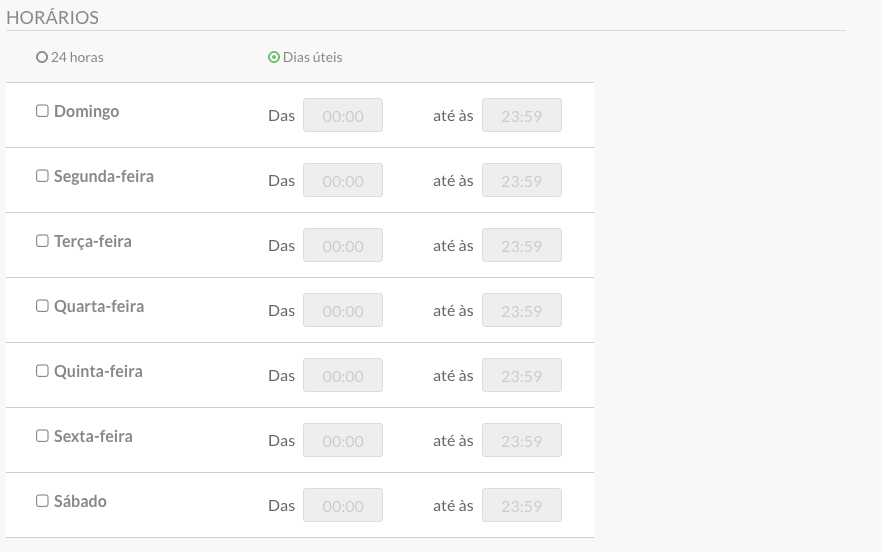This screenshot has height=552, width=882.
Task: Select Sábado end time 23:59 field
Action: point(521,505)
